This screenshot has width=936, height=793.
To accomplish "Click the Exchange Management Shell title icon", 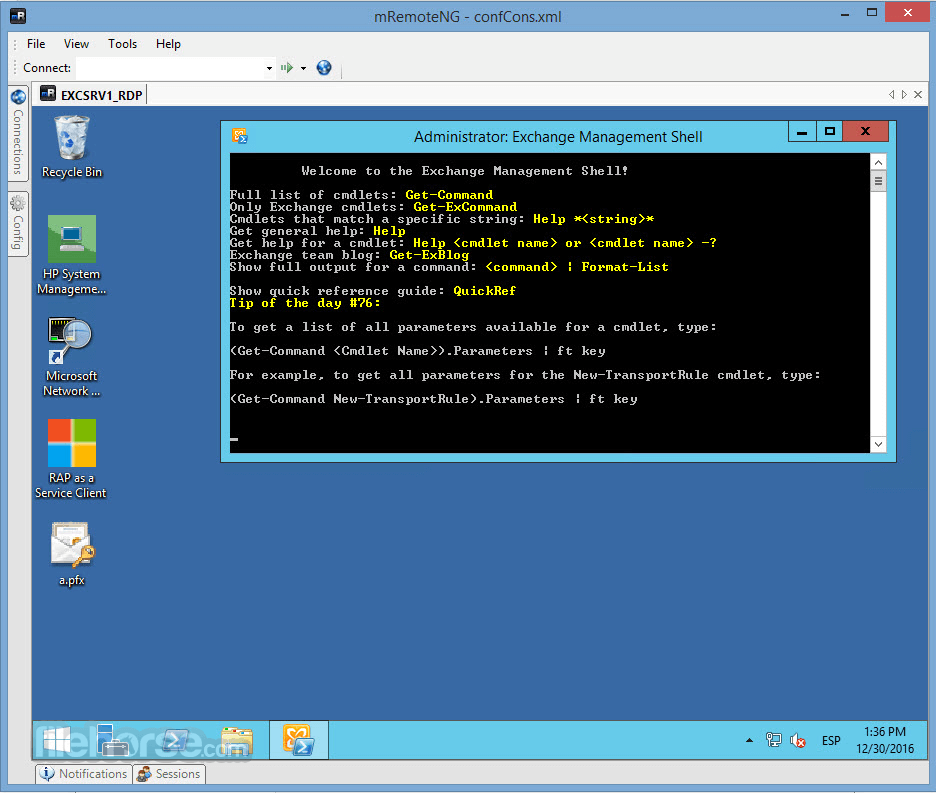I will point(240,136).
